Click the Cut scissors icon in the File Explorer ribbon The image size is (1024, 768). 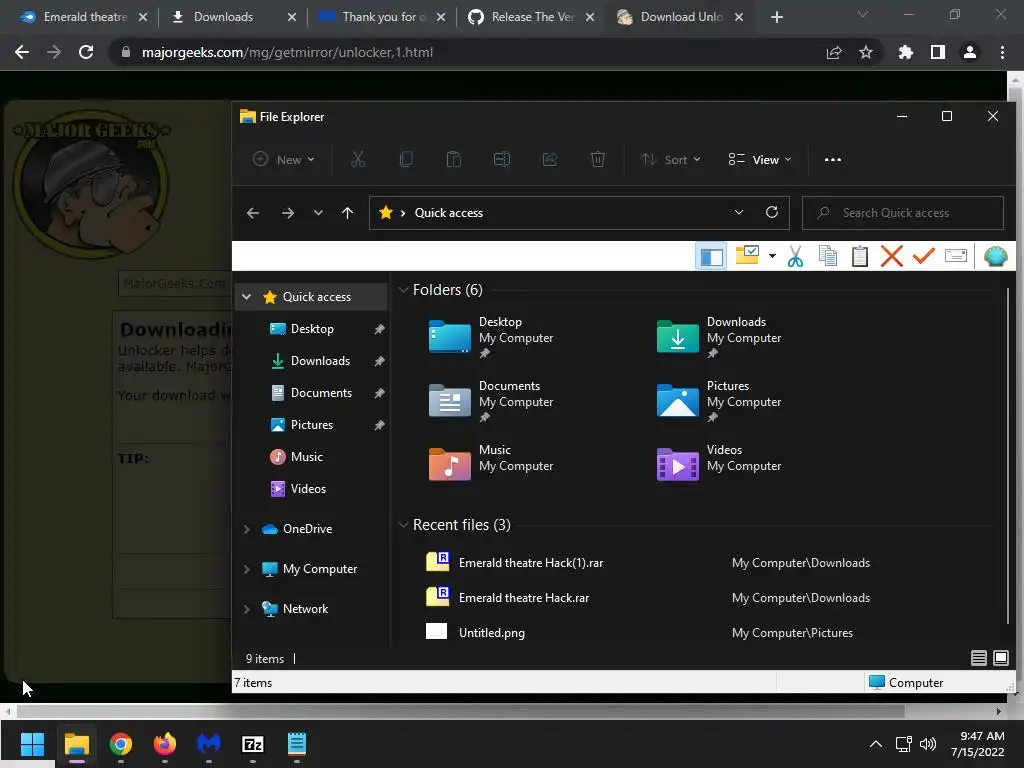tap(358, 159)
